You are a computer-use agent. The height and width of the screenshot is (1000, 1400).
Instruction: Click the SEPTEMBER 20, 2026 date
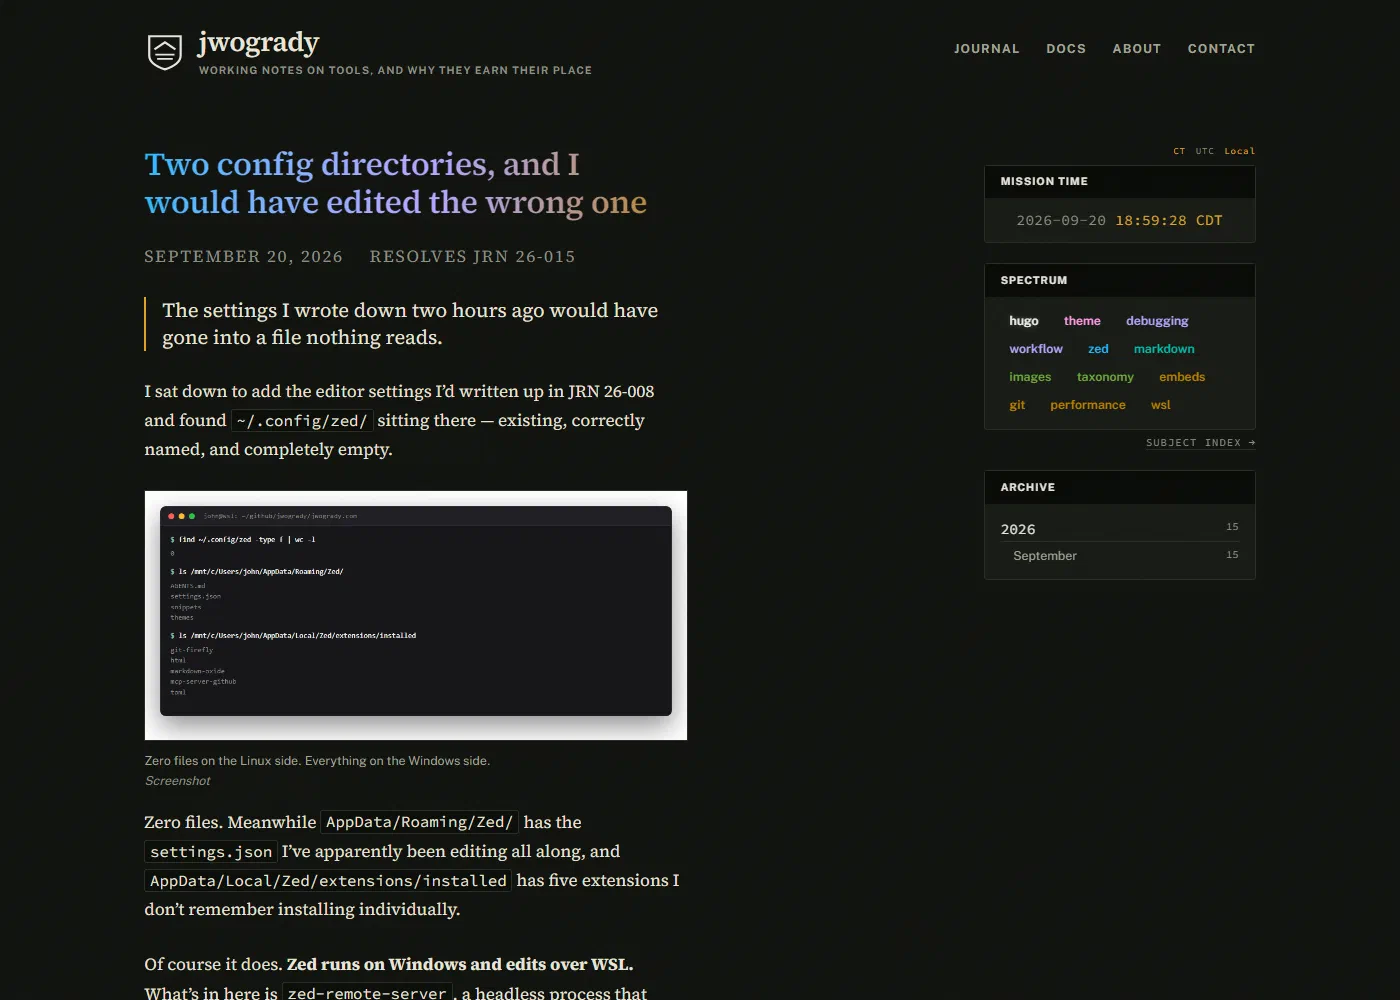pyautogui.click(x=243, y=257)
